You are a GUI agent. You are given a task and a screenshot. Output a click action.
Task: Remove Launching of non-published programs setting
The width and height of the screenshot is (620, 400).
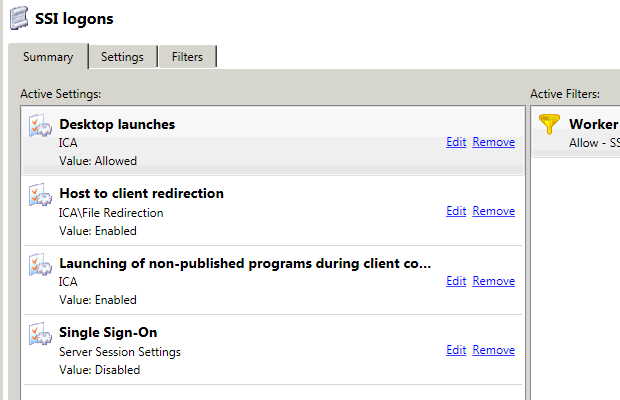point(493,281)
